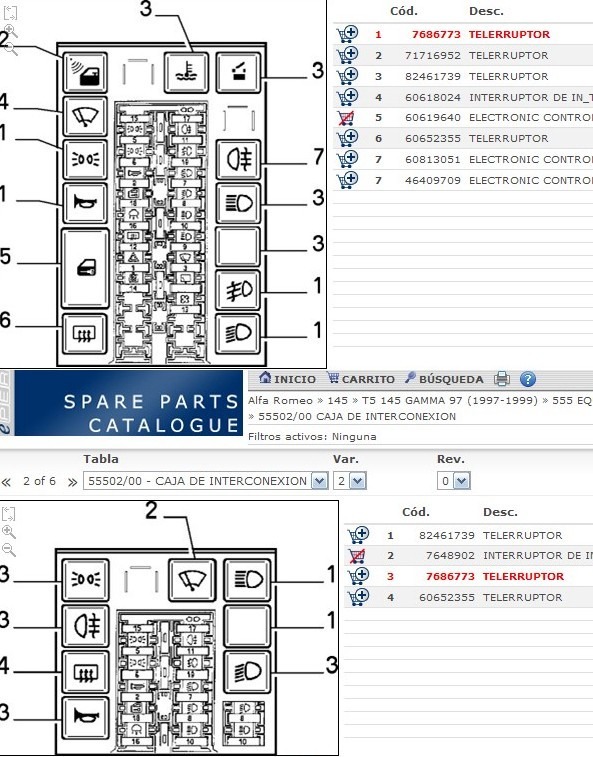
Task: Click the coolant temperature relay symbol
Action: tap(186, 72)
